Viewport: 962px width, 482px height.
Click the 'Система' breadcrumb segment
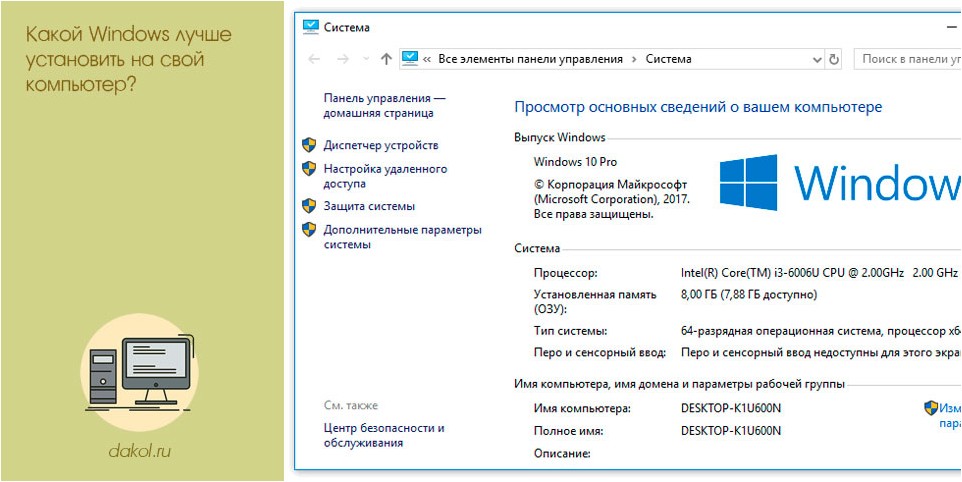(669, 59)
